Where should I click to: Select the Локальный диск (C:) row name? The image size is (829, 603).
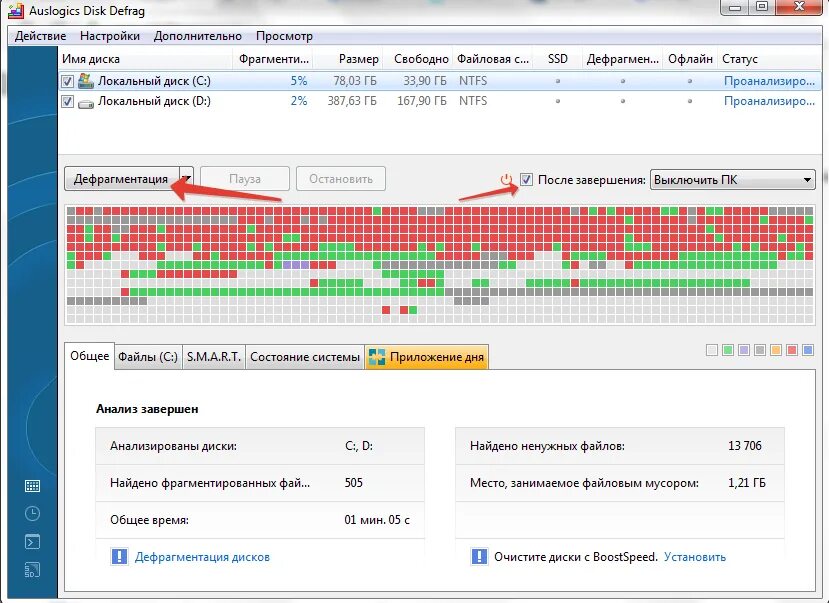click(154, 81)
